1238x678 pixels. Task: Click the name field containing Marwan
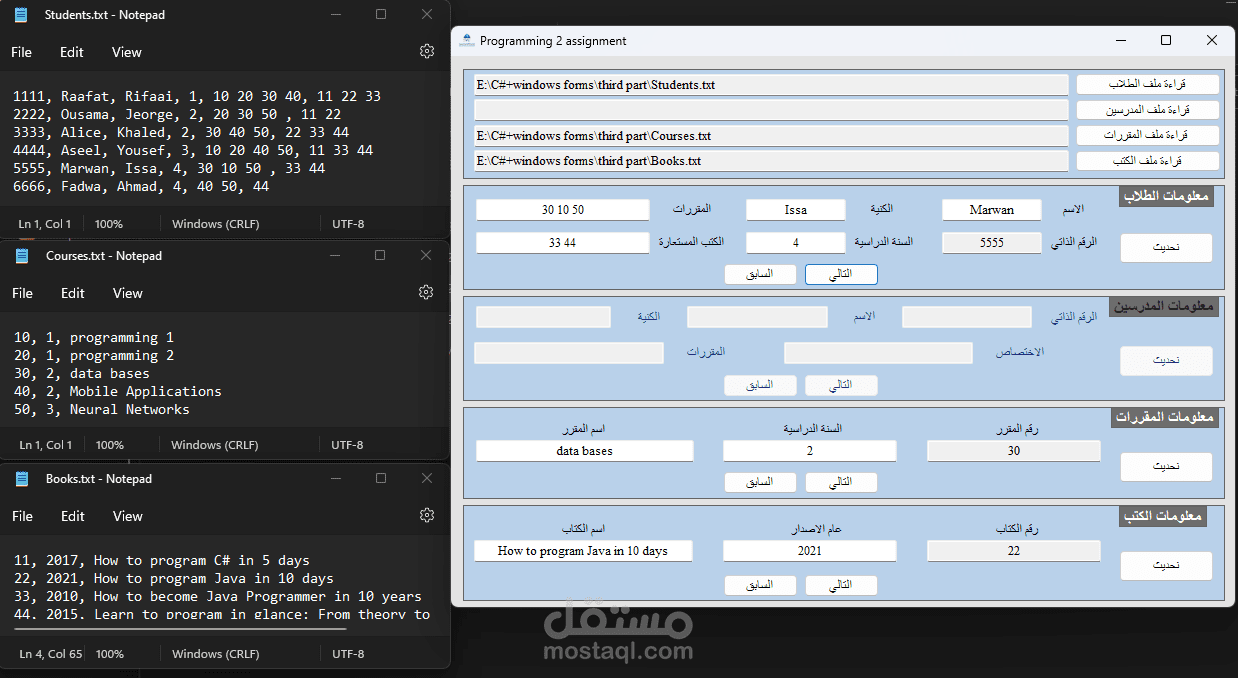click(x=991, y=210)
